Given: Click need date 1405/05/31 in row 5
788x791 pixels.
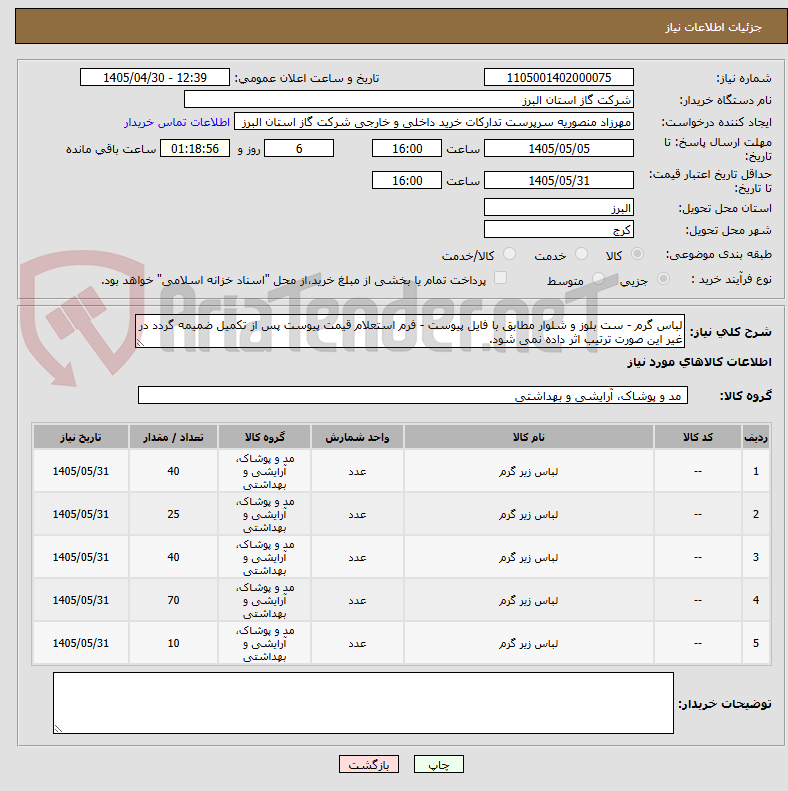Looking at the screenshot, I should point(81,643).
